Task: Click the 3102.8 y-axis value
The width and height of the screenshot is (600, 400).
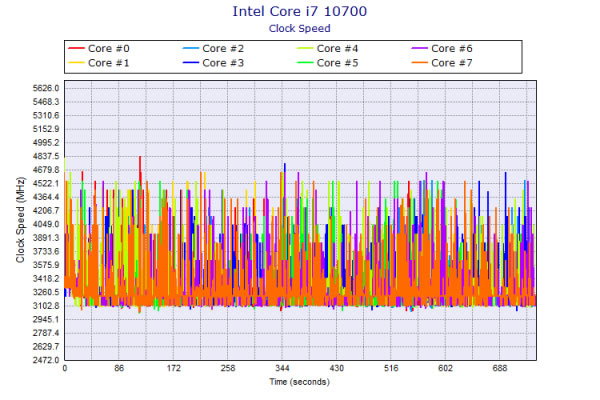Action: pos(46,306)
